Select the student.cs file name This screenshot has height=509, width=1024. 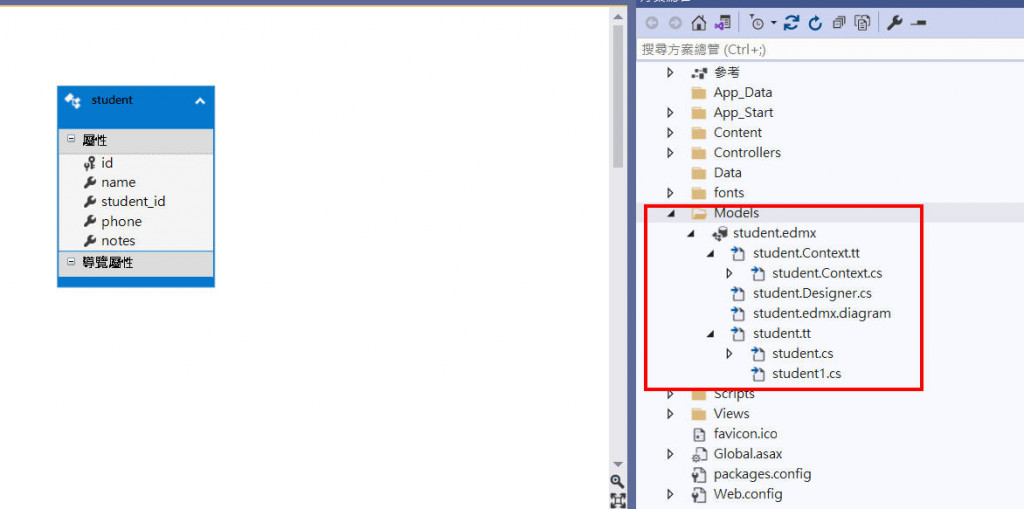point(803,353)
